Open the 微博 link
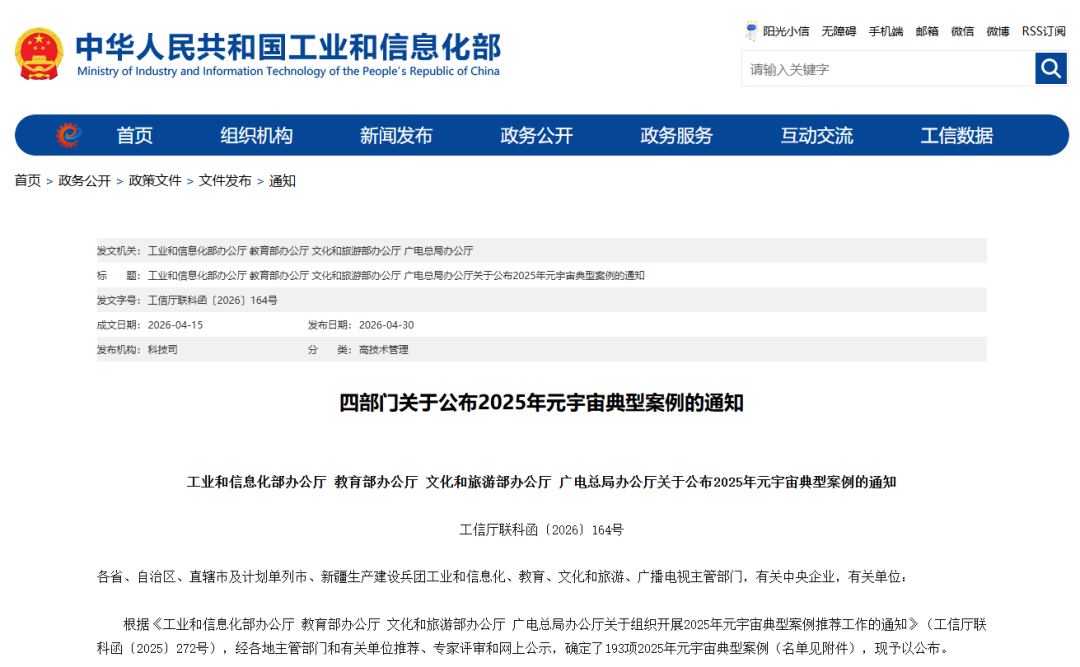The width and height of the screenshot is (1080, 667). 998,31
